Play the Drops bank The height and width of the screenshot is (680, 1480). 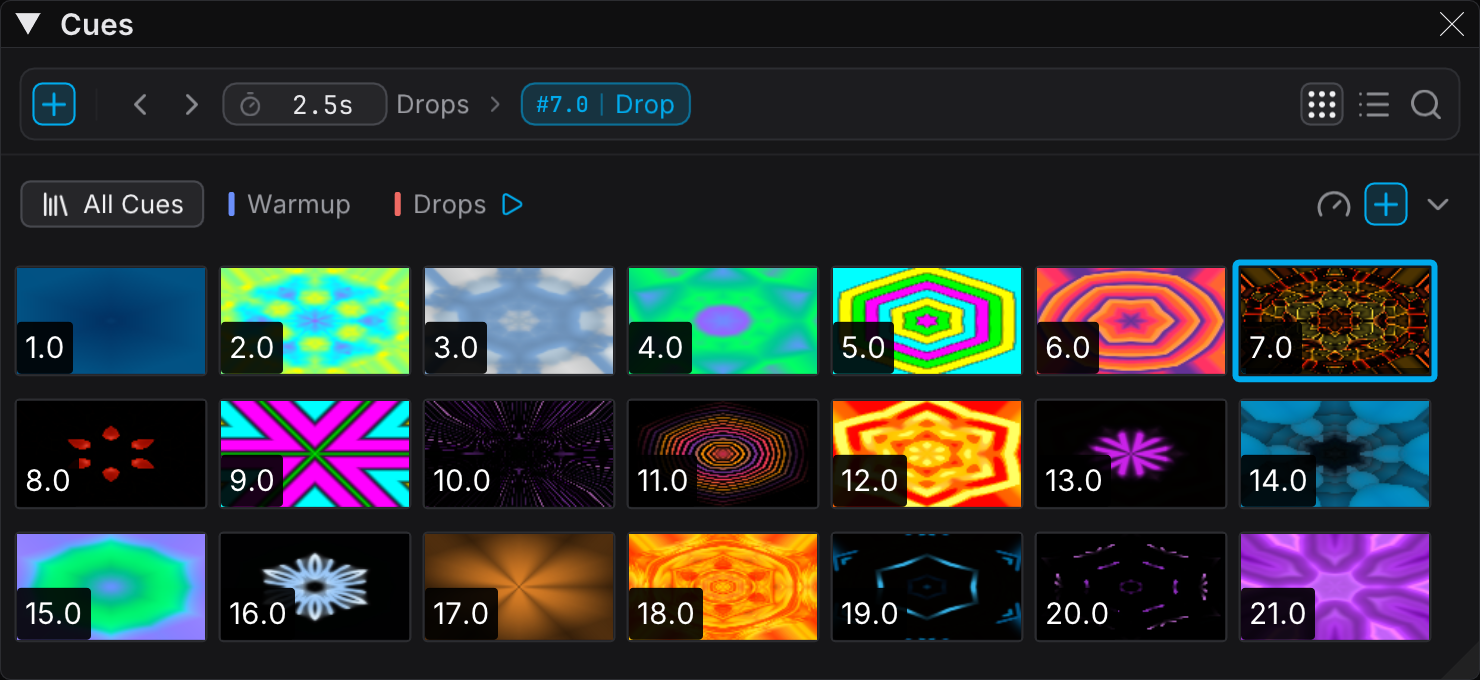512,204
